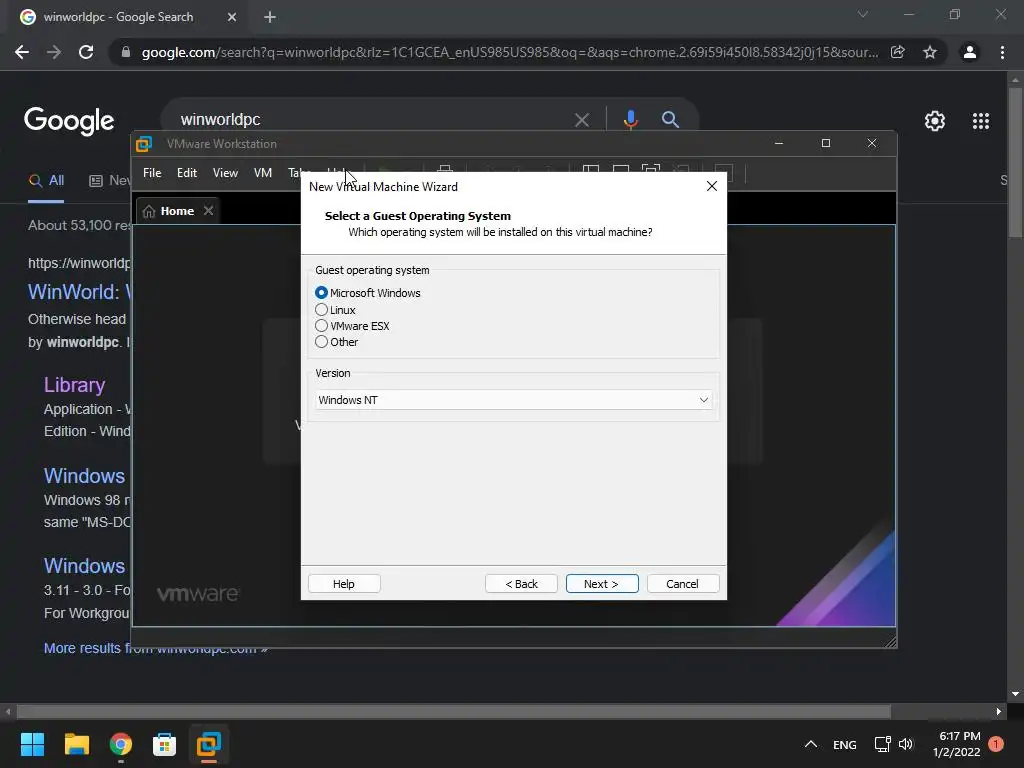
Task: Close the New Virtual Machine Wizard dialog
Action: (712, 186)
